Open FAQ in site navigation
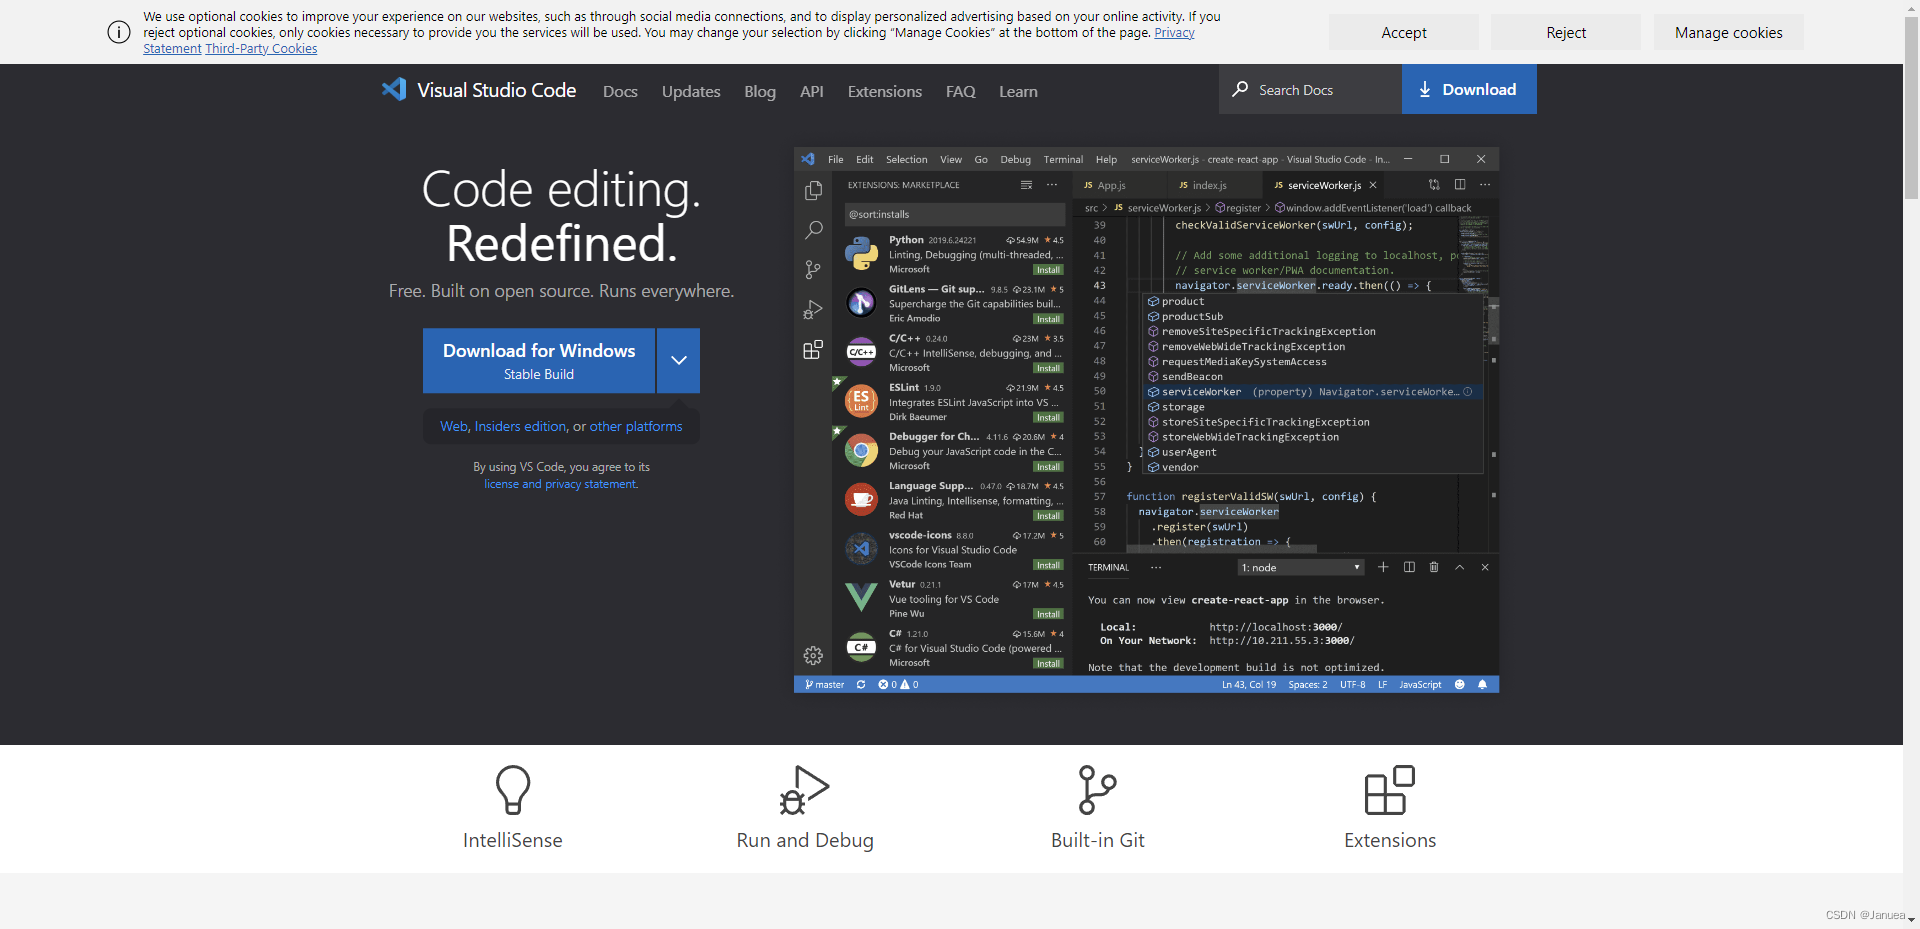Screen dimensions: 1920x929 [x=961, y=91]
